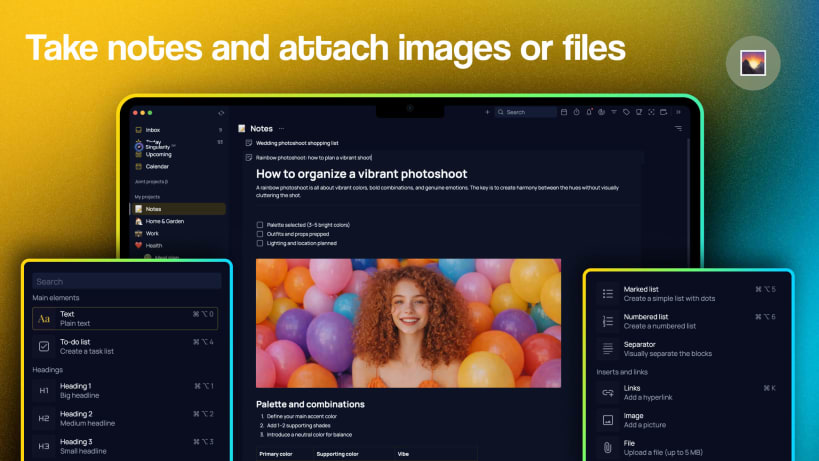Viewport: 819px width, 461px height.
Task: Select the Image add a picture option
Action: (688, 420)
